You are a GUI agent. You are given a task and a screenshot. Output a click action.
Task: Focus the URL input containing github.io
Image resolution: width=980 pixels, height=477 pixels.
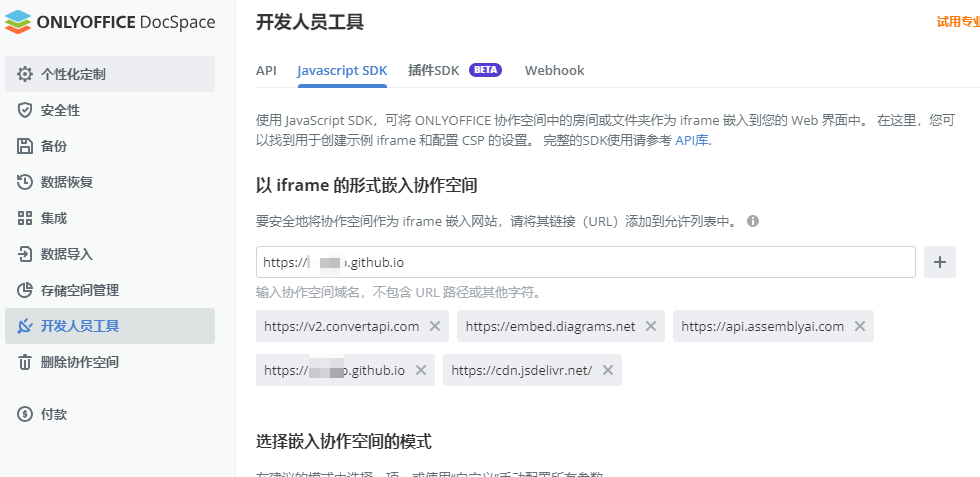click(586, 262)
